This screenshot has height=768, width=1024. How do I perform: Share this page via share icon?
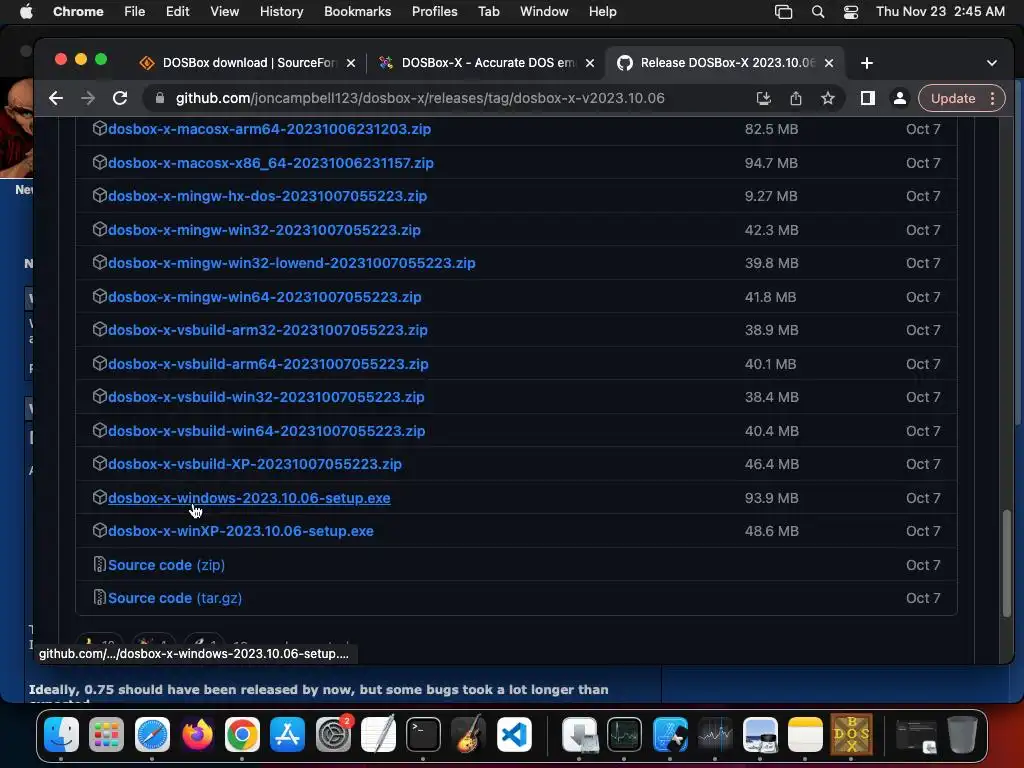click(795, 98)
